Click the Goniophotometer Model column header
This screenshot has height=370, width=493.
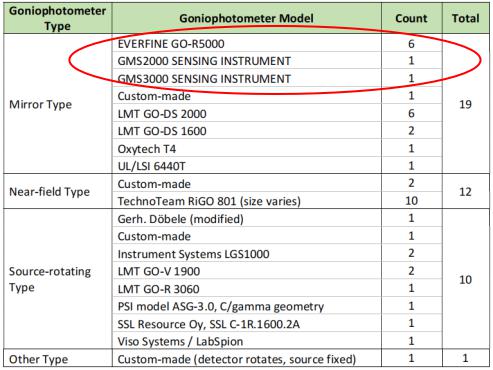click(247, 18)
